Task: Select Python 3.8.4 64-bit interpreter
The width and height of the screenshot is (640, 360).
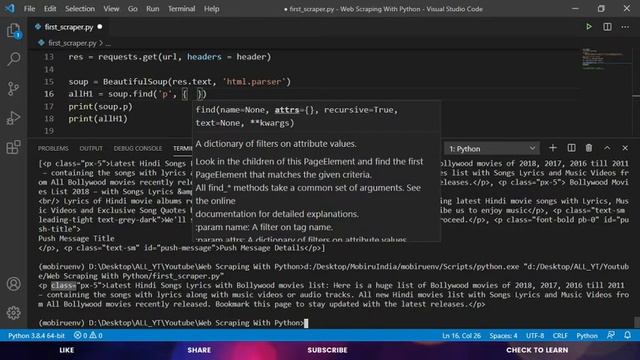Action: tap(36, 336)
